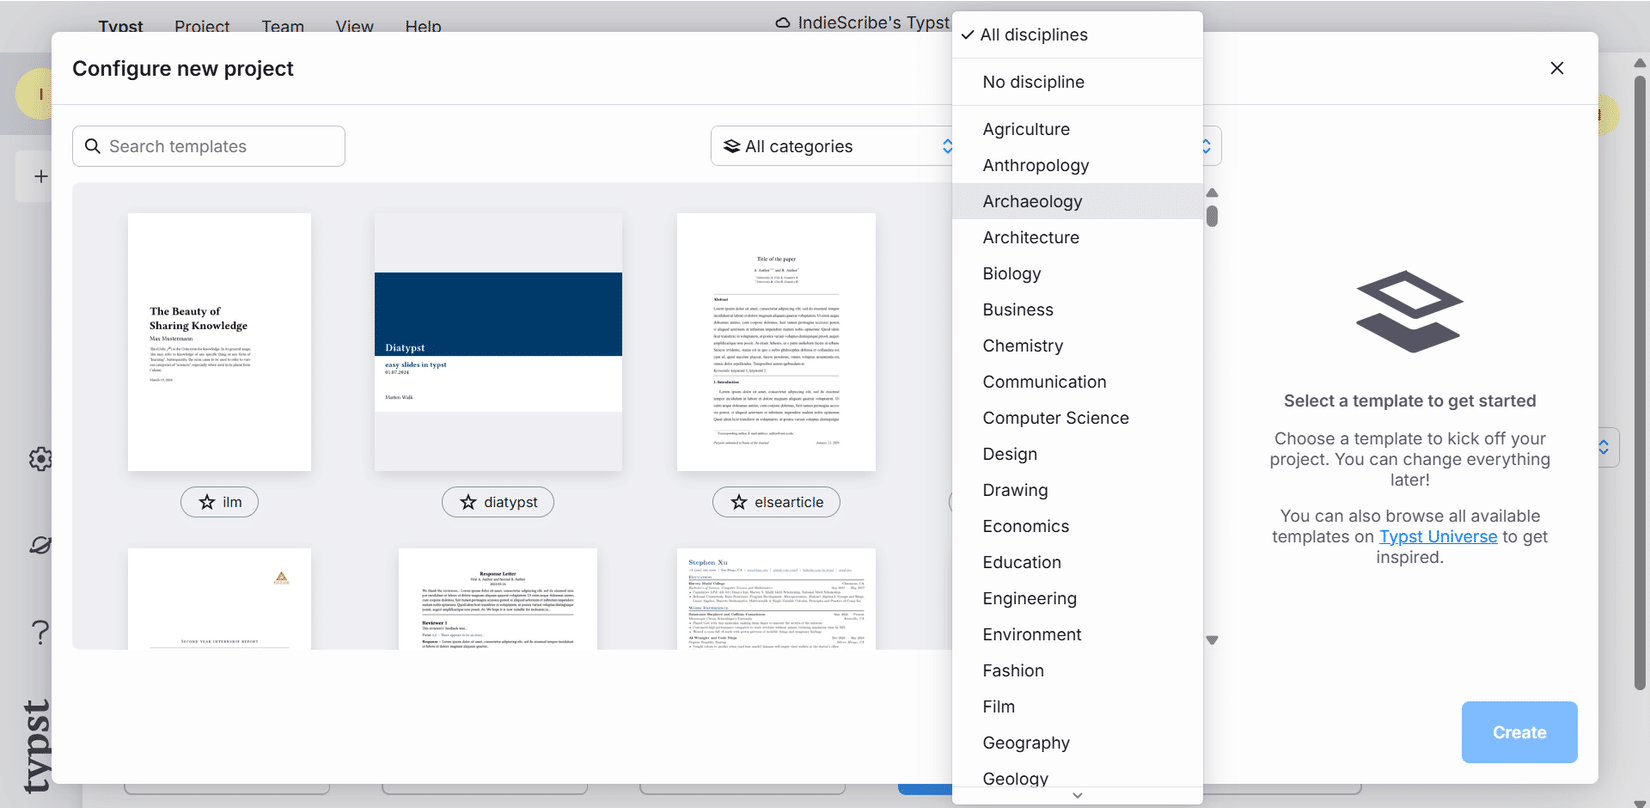Select Fashion discipline
1650x808 pixels.
[x=1077, y=669]
